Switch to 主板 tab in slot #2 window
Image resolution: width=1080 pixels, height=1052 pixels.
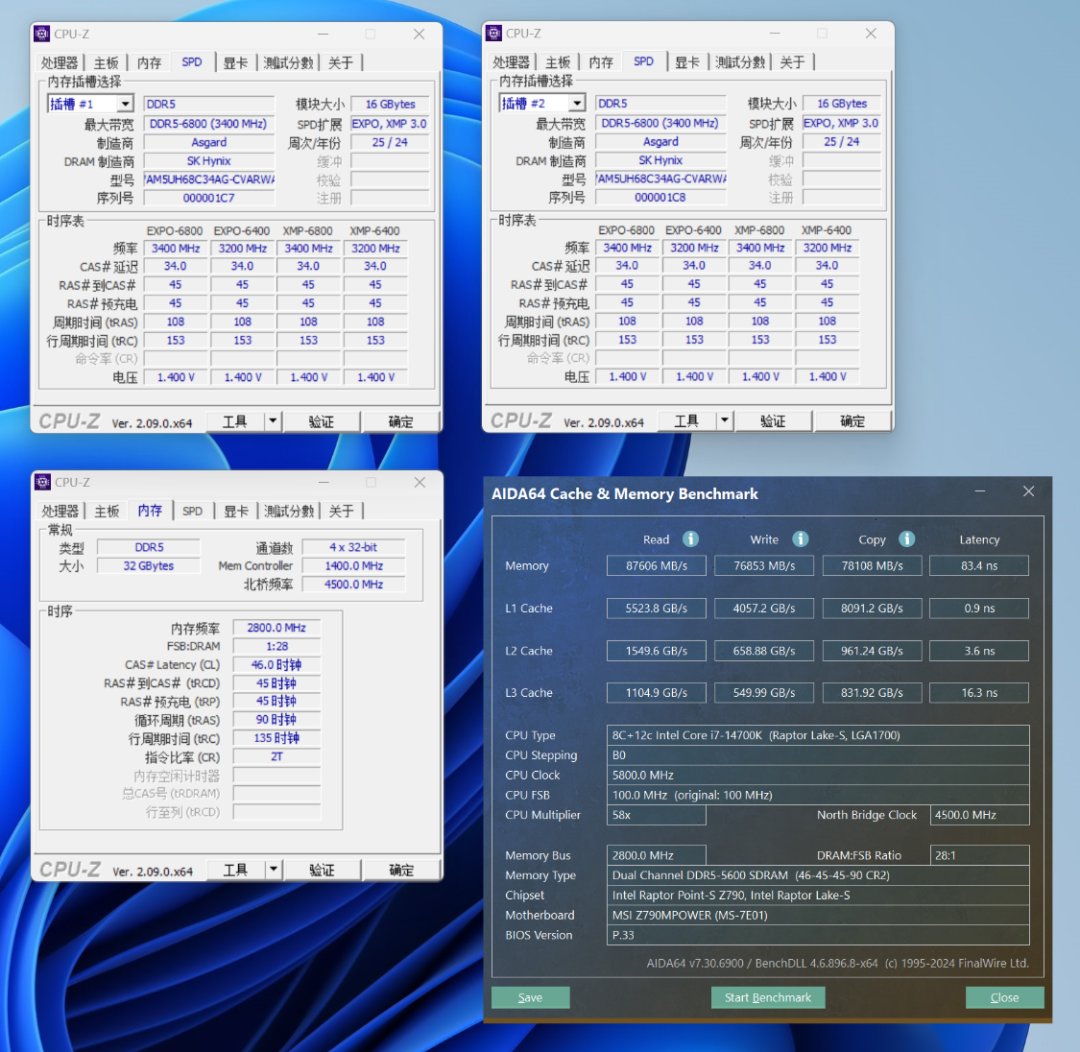(x=558, y=62)
